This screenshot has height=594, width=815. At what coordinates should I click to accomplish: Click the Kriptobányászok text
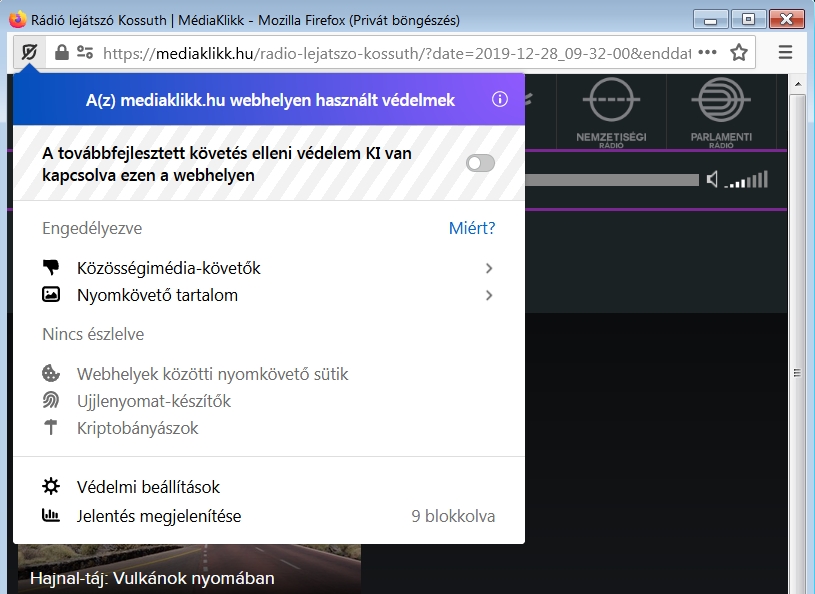(138, 428)
